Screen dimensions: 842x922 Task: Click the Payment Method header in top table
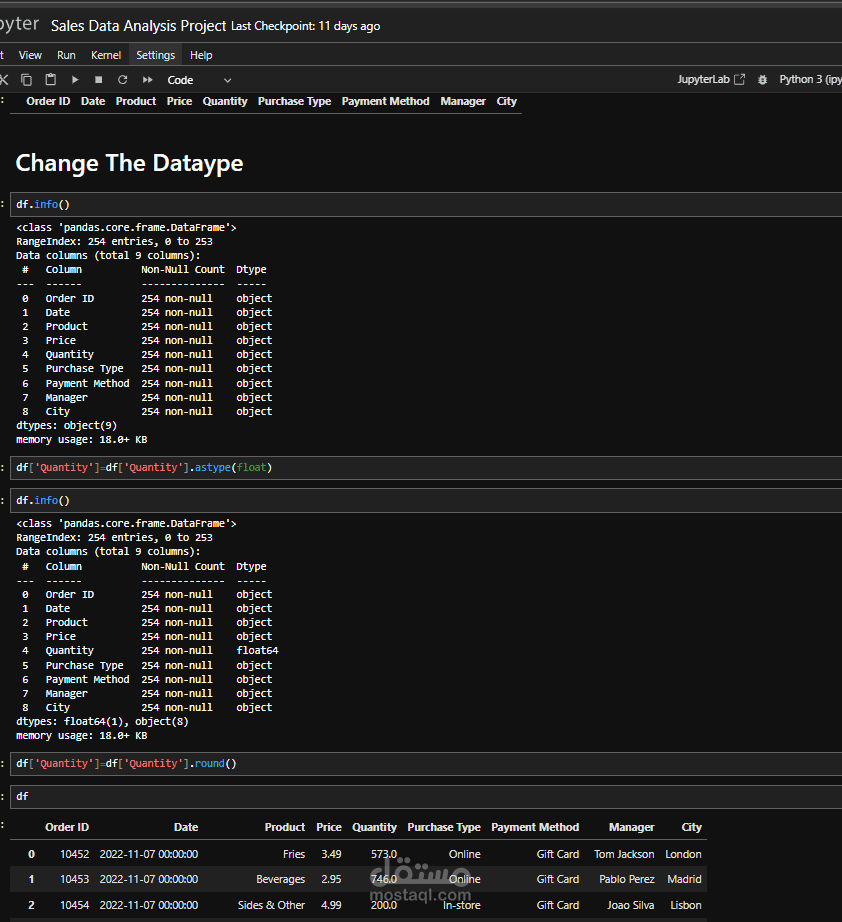[386, 101]
